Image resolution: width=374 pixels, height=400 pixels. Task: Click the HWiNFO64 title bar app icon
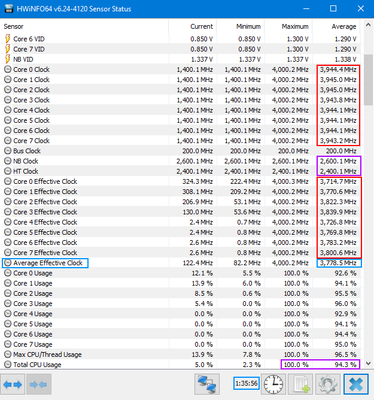[x=9, y=8]
